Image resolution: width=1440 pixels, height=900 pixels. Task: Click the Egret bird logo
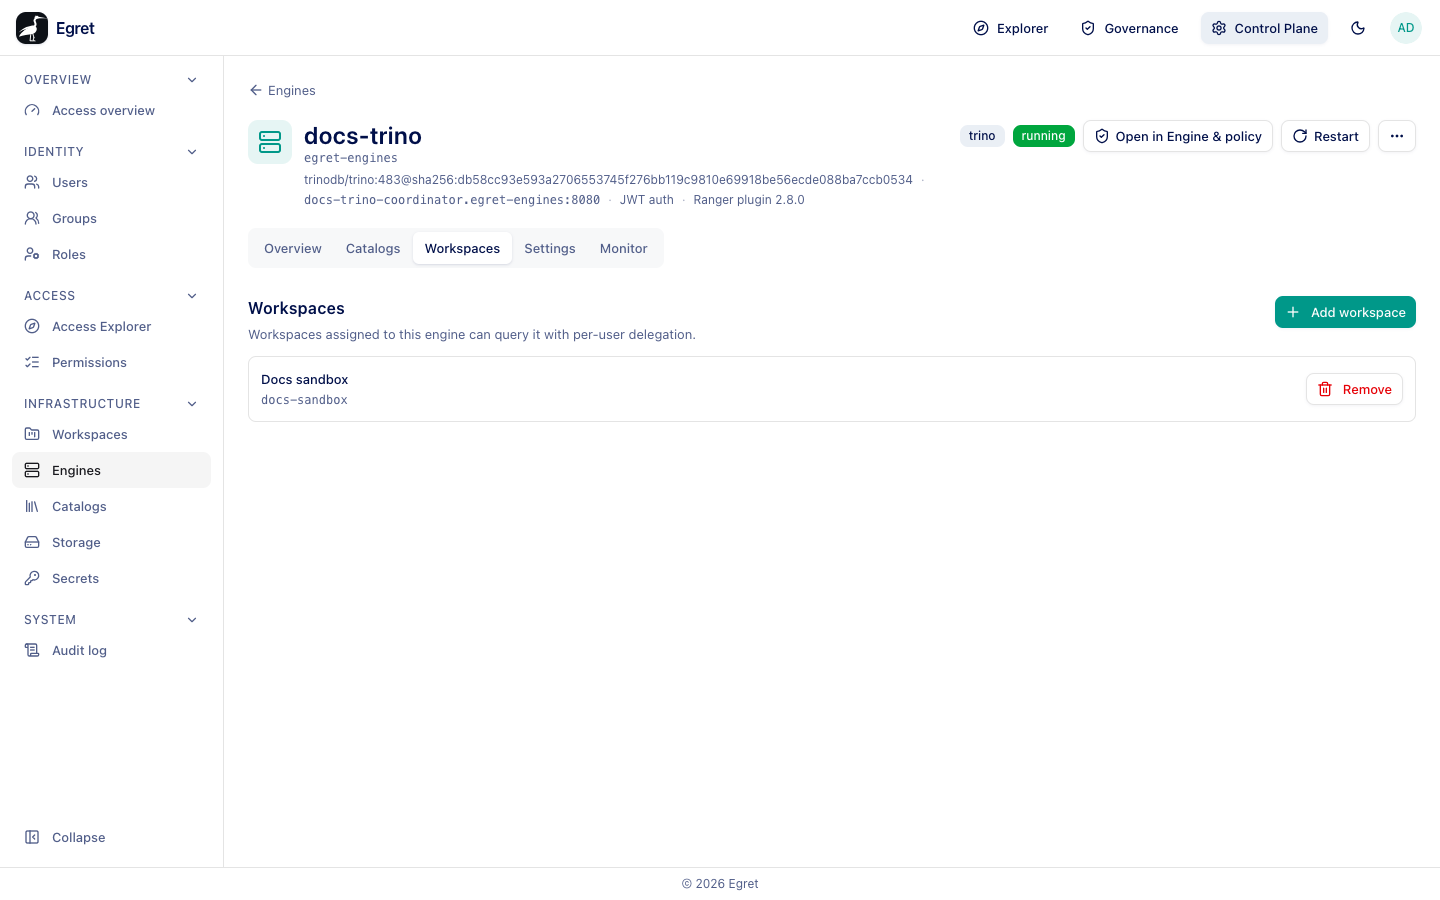pos(32,28)
